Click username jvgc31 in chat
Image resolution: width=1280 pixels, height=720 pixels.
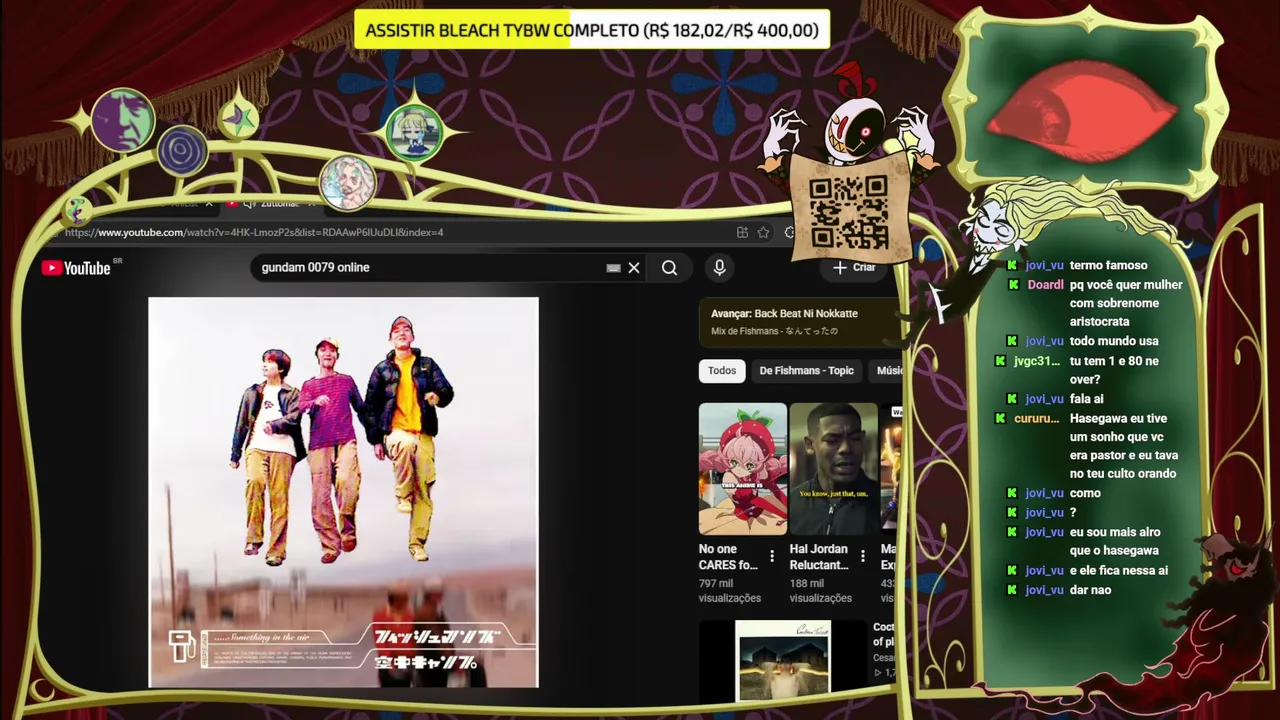(x=1037, y=361)
